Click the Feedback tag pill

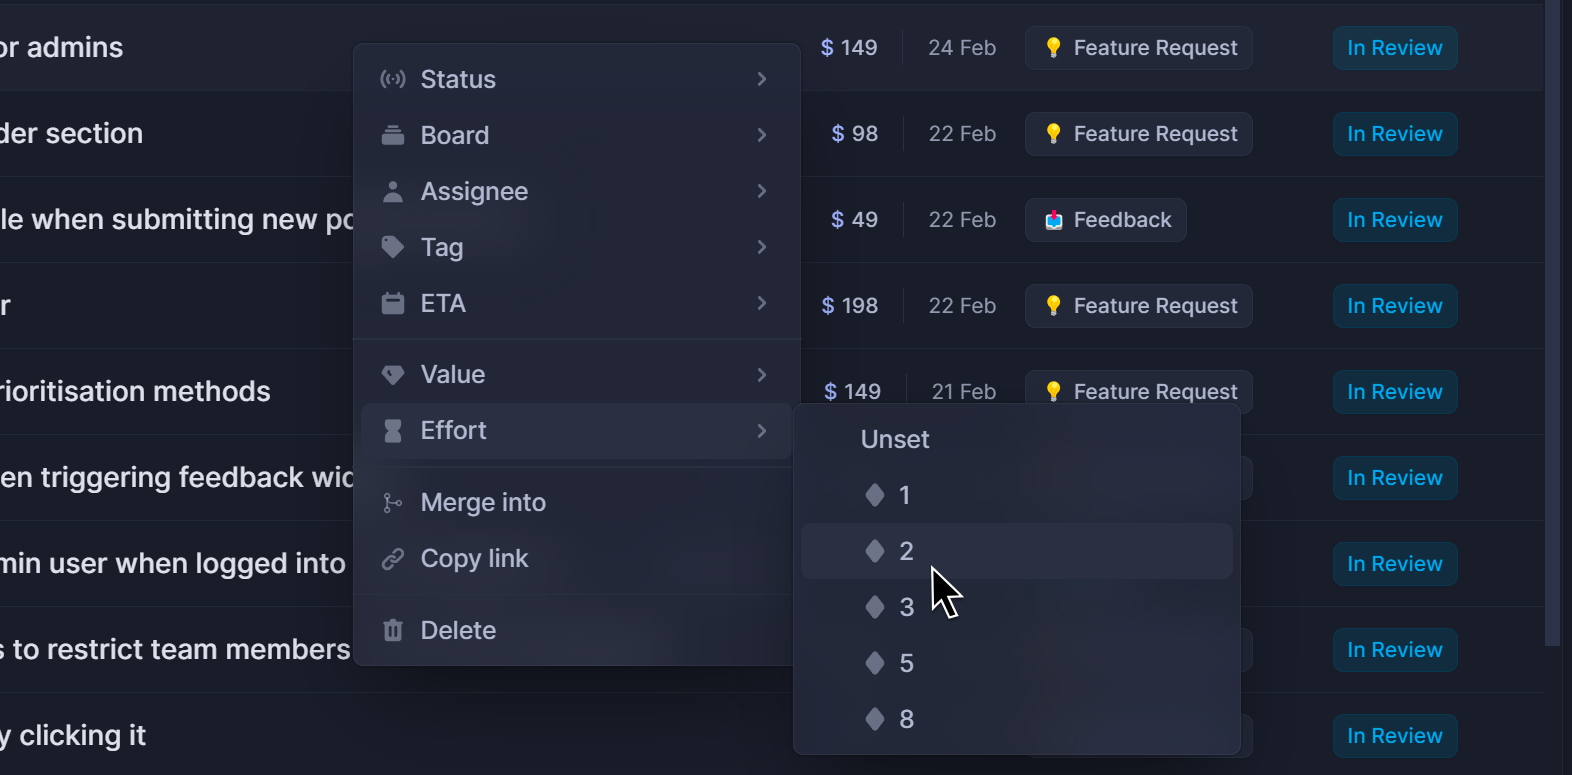pyautogui.click(x=1105, y=220)
